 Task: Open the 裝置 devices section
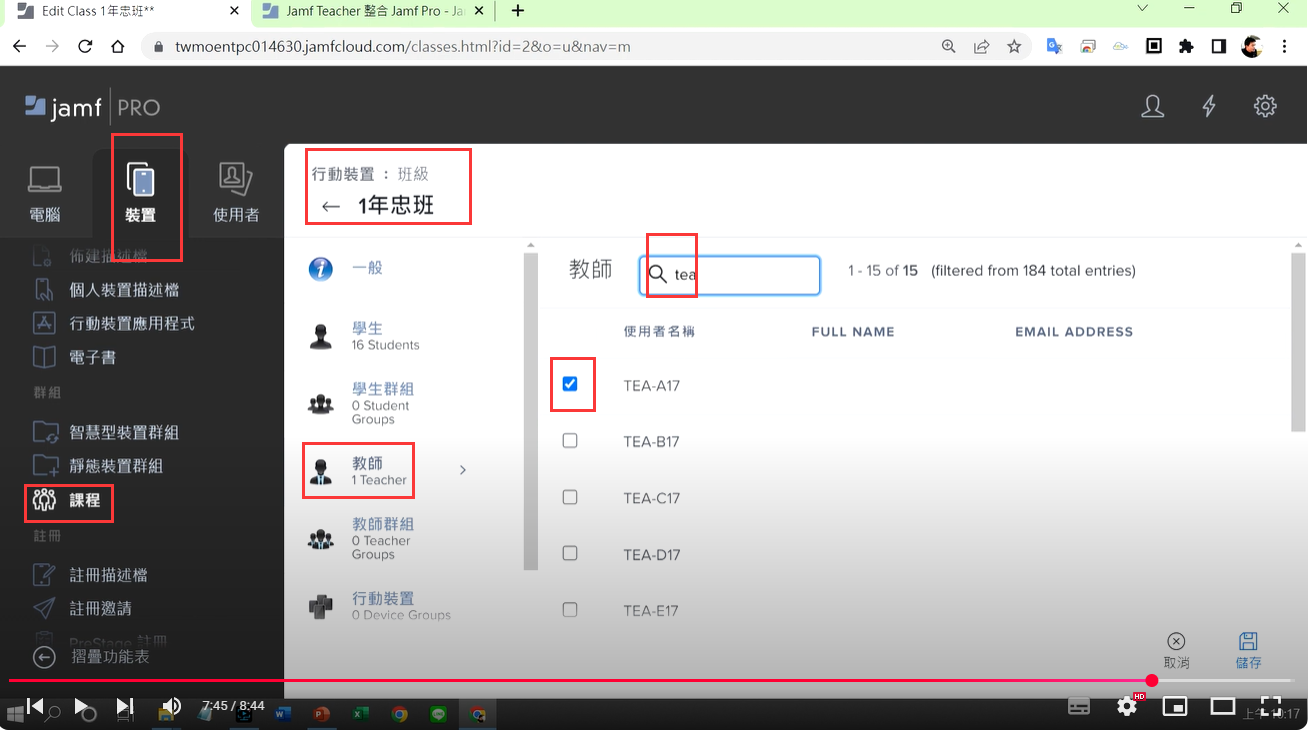point(141,193)
